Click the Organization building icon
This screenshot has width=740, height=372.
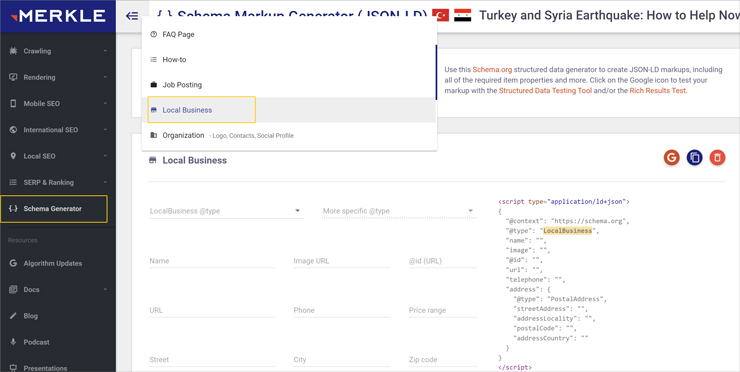coord(153,135)
